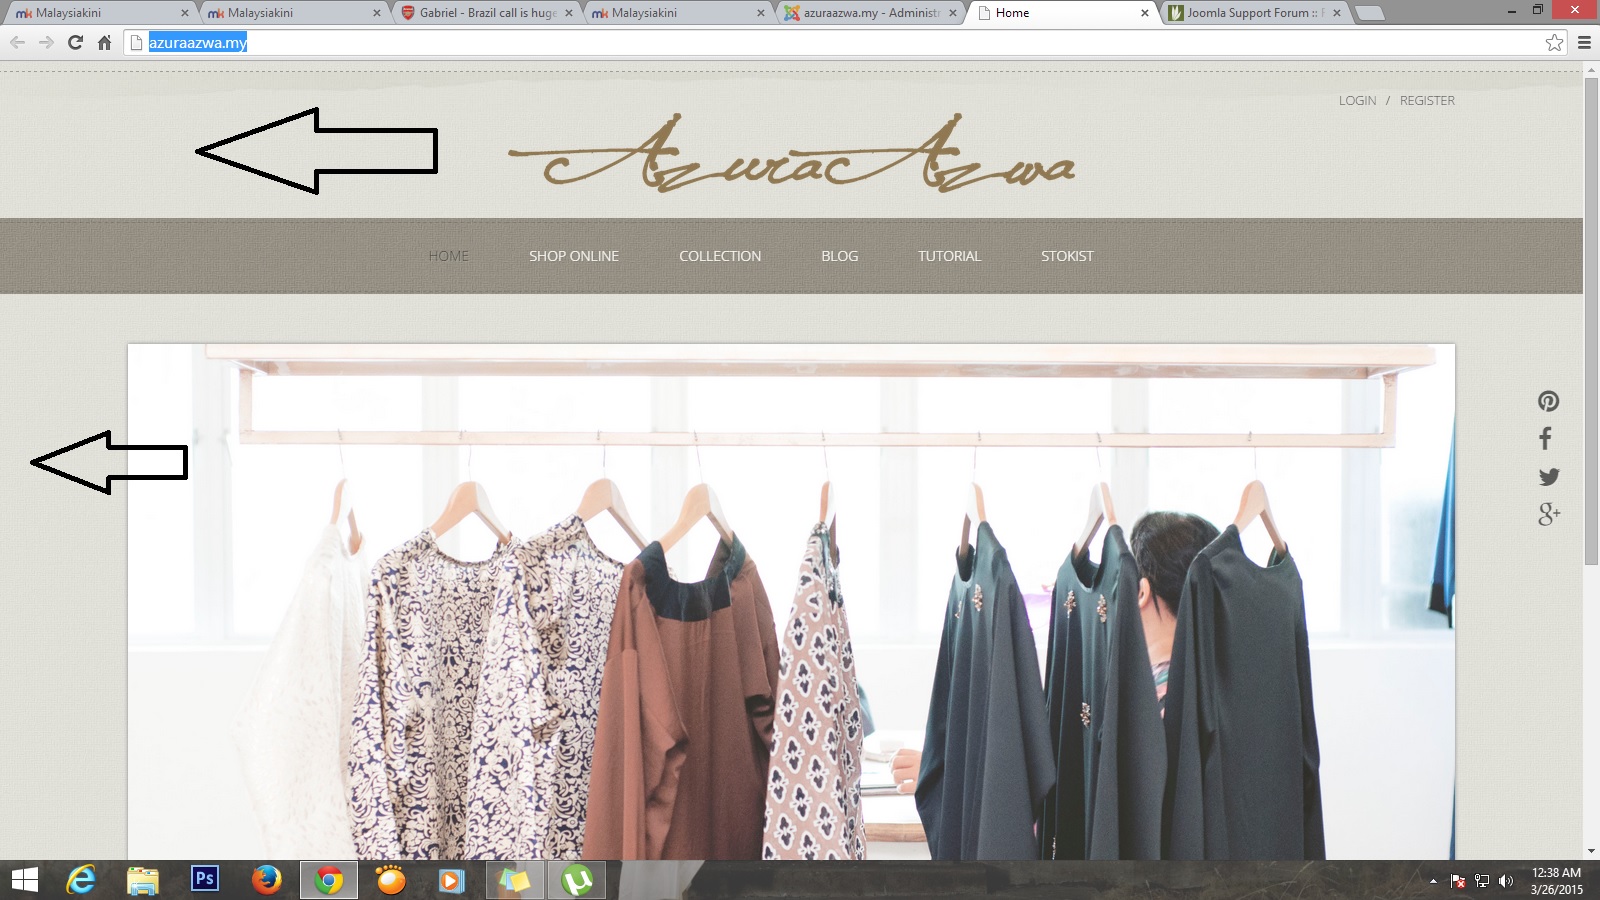1600x900 pixels.
Task: Click scrollbar up arrow
Action: click(1591, 70)
